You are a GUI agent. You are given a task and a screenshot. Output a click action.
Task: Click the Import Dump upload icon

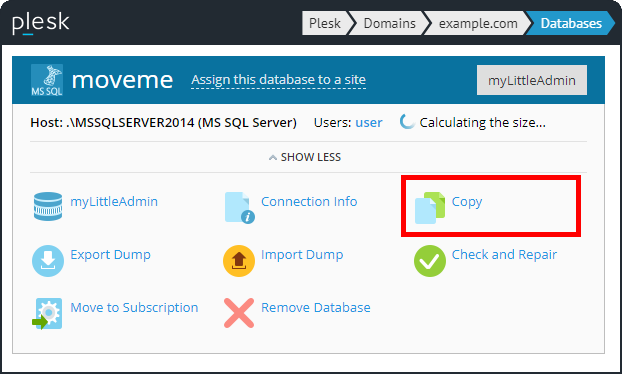tap(239, 261)
